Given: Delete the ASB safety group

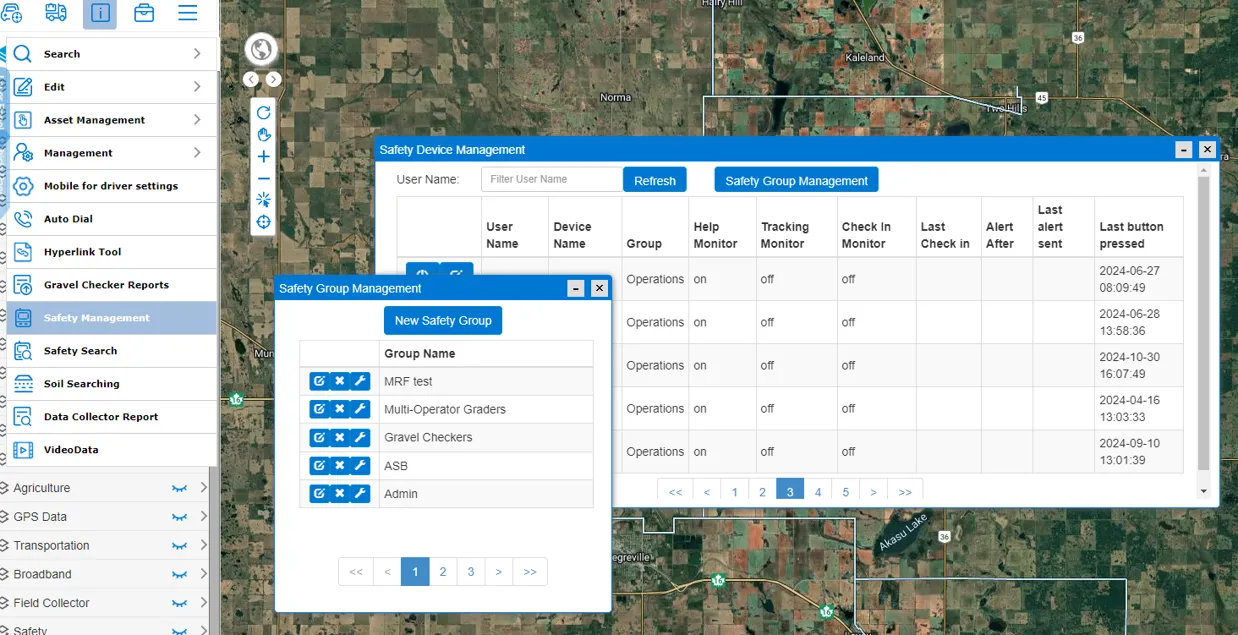Looking at the screenshot, I should [340, 465].
